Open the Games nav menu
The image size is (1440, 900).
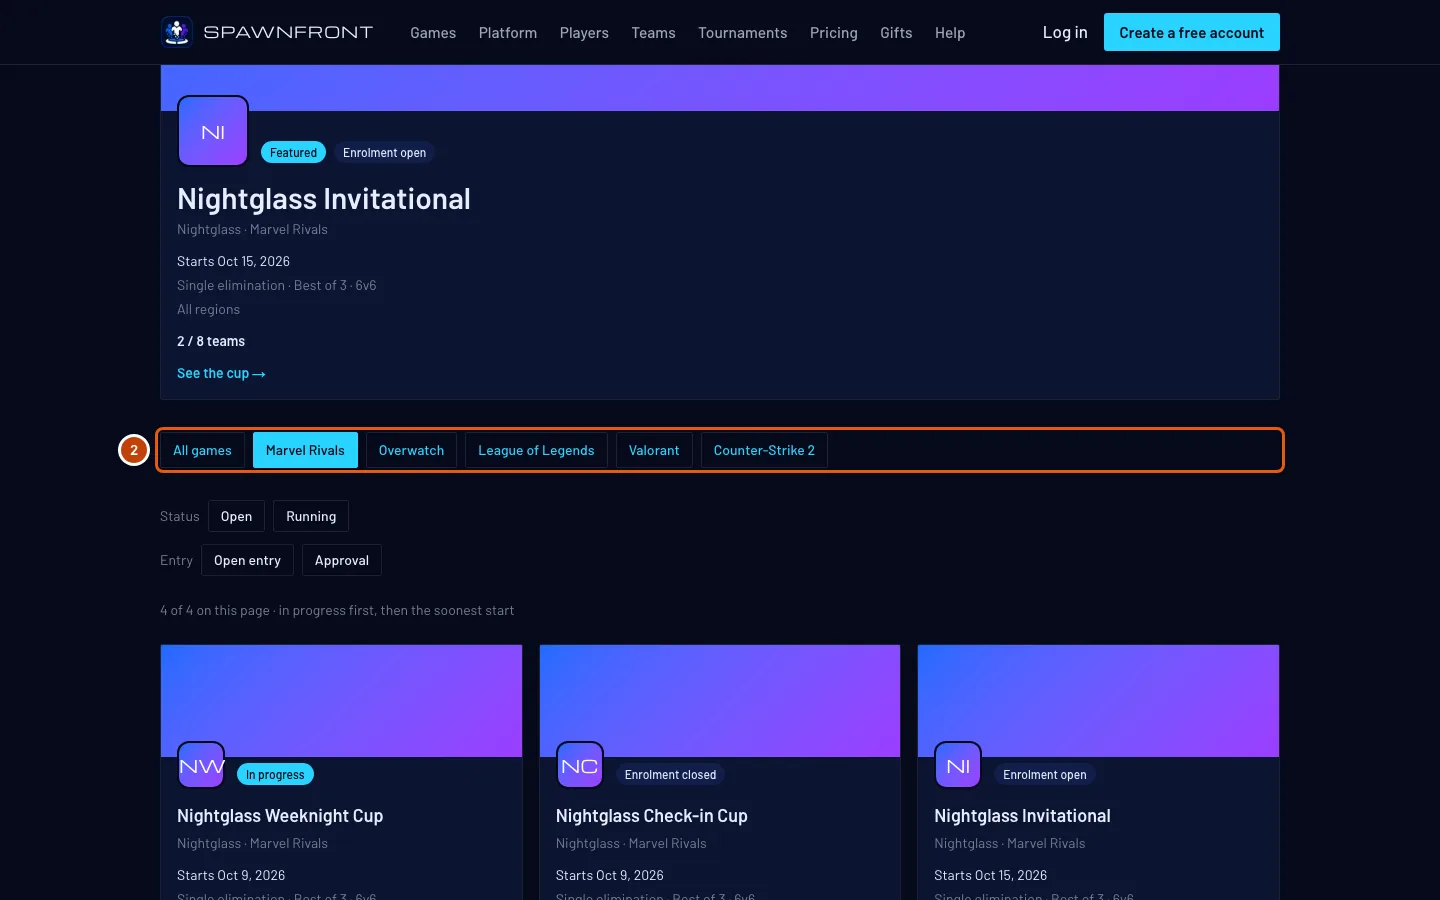pyautogui.click(x=433, y=33)
